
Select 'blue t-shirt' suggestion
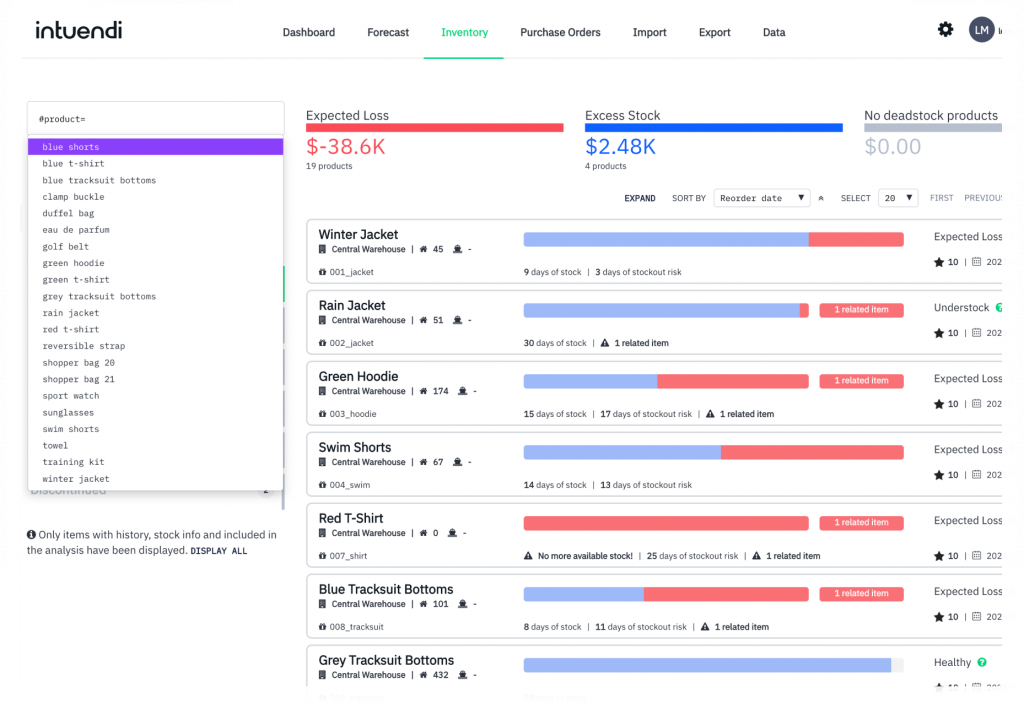pyautogui.click(x=155, y=163)
